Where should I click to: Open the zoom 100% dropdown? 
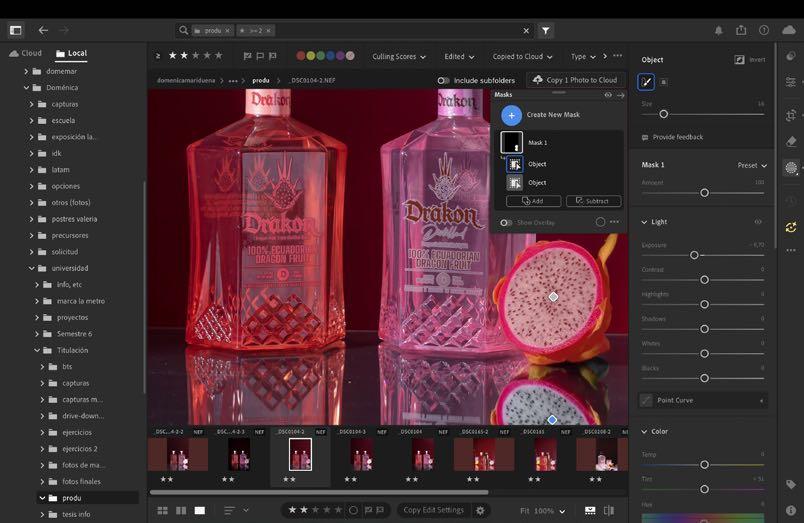[549, 511]
